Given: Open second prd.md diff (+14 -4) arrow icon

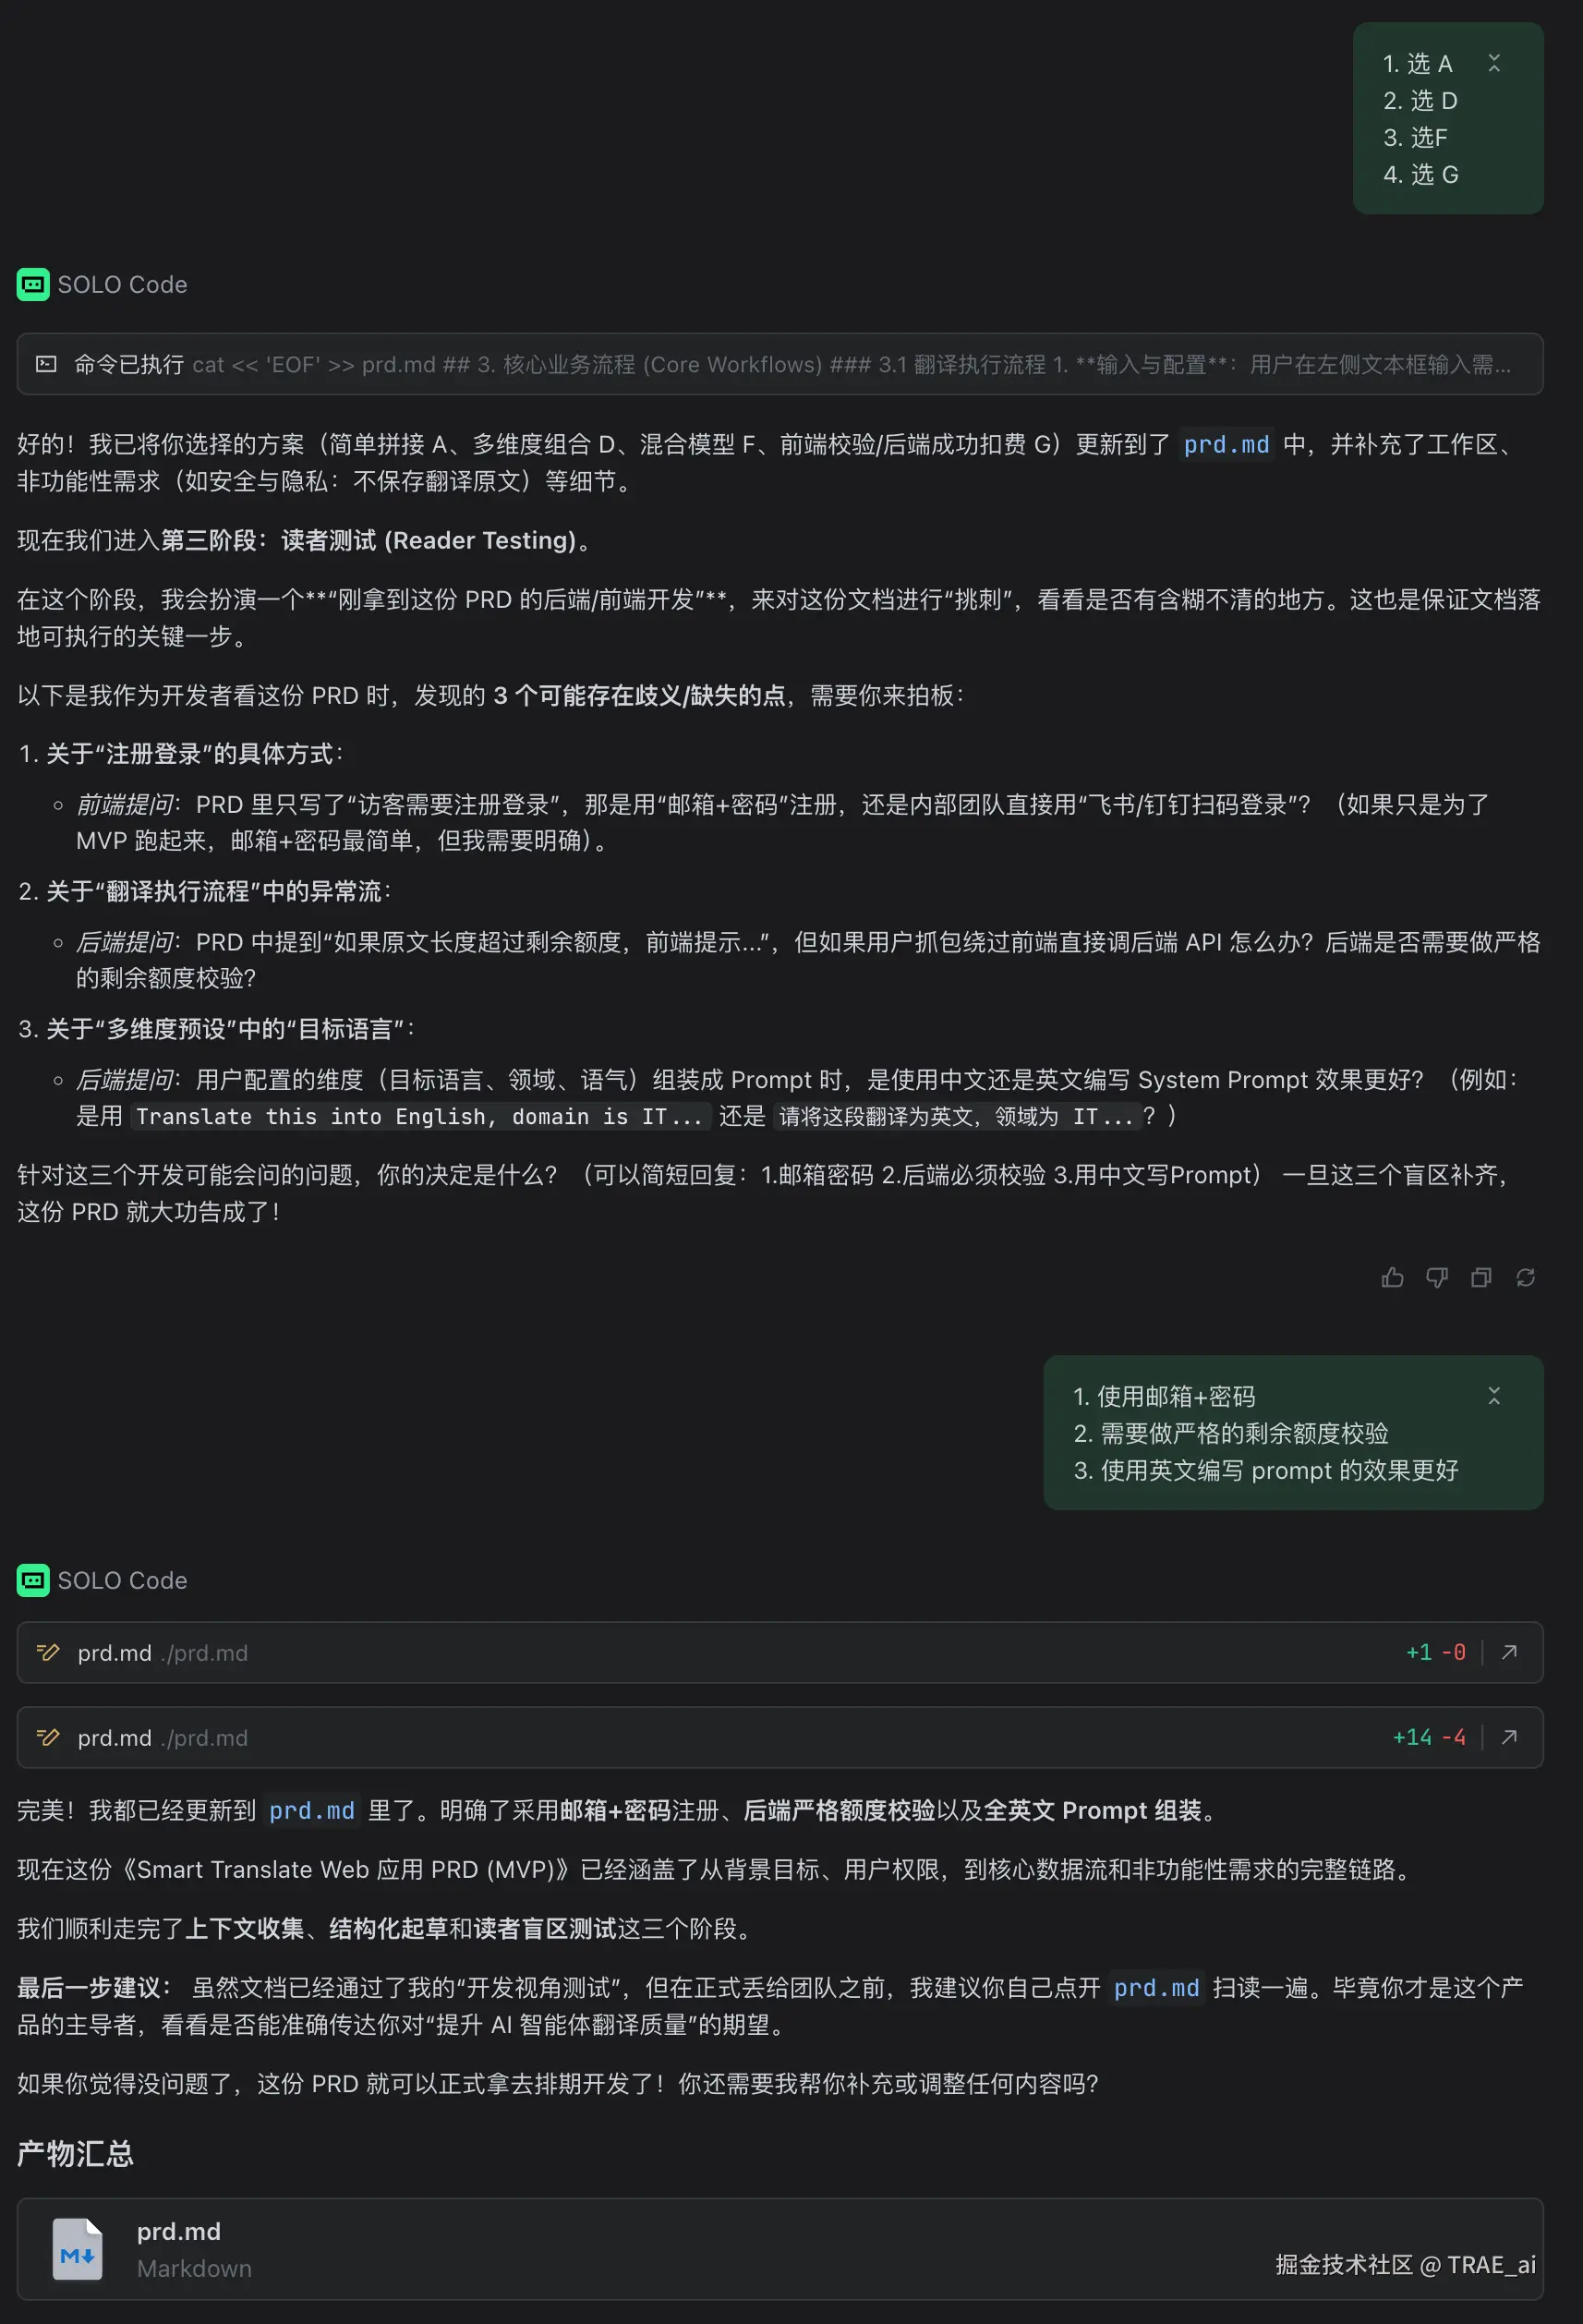Looking at the screenshot, I should 1509,1737.
